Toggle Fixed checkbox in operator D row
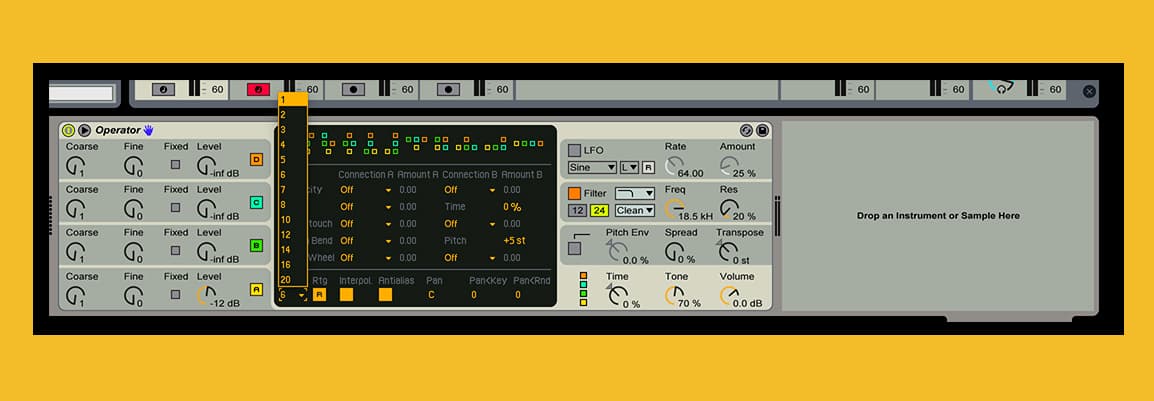The width and height of the screenshot is (1154, 401). (175, 164)
